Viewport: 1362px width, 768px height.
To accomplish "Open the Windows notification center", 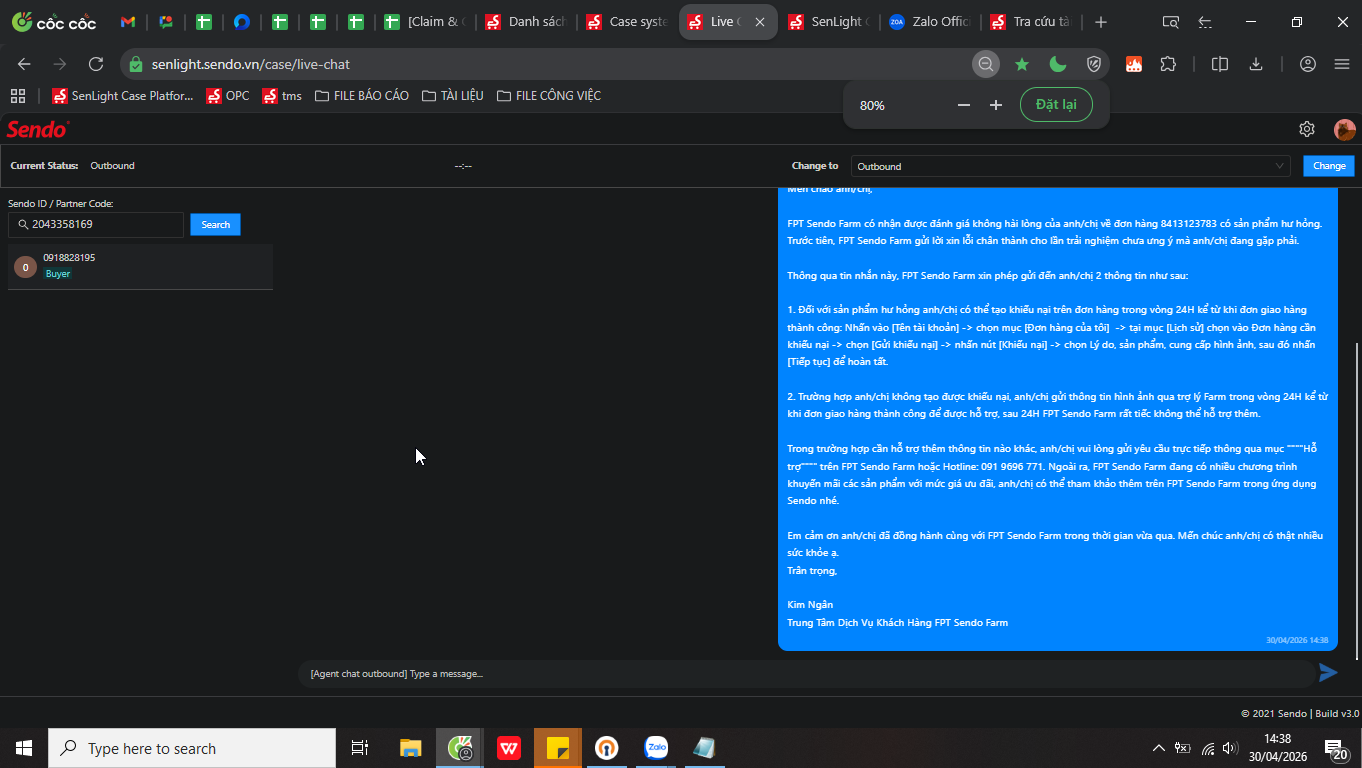I will tap(1336, 748).
